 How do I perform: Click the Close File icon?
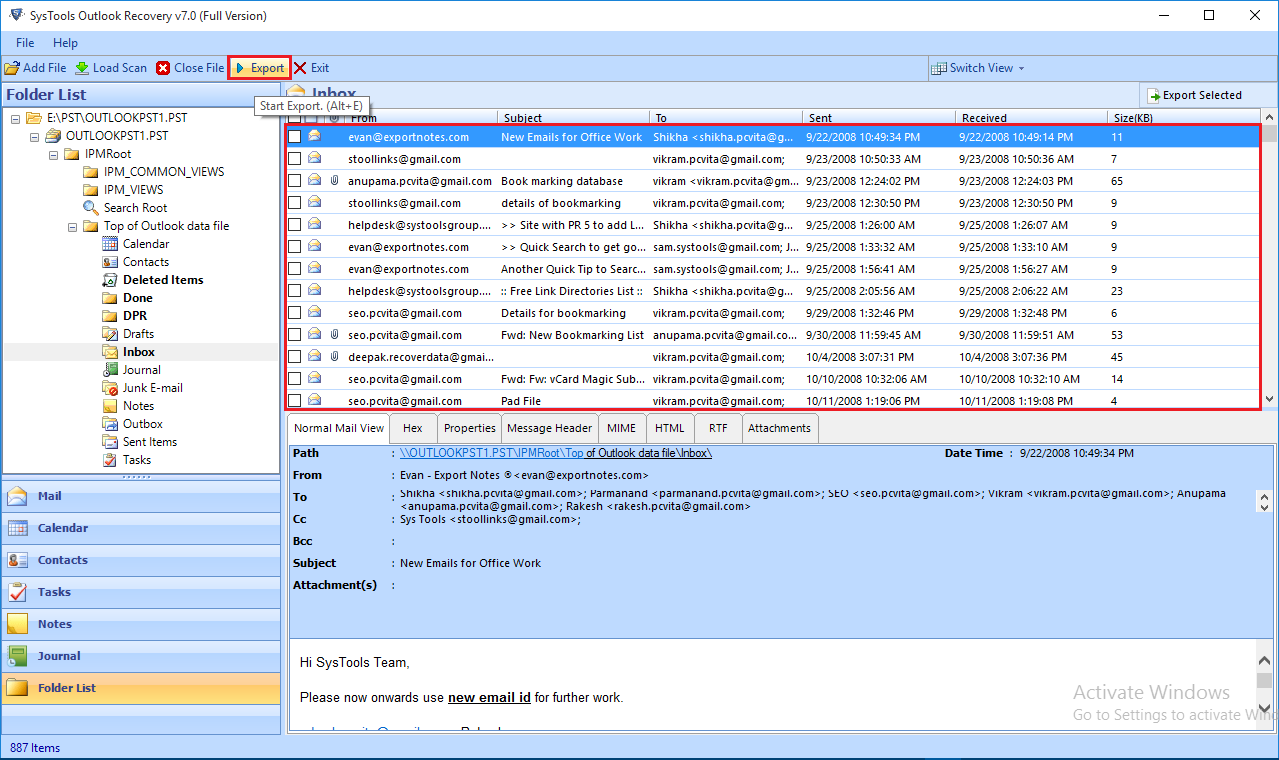pos(189,68)
